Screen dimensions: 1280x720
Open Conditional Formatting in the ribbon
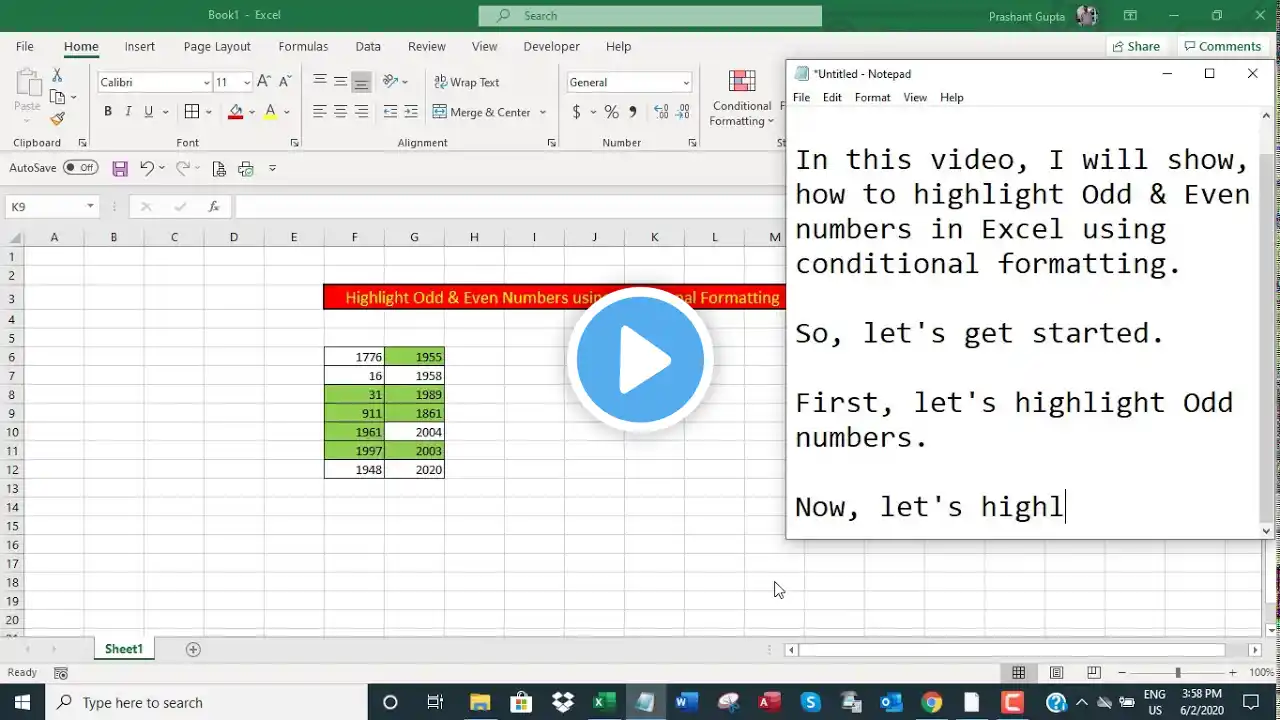click(742, 99)
